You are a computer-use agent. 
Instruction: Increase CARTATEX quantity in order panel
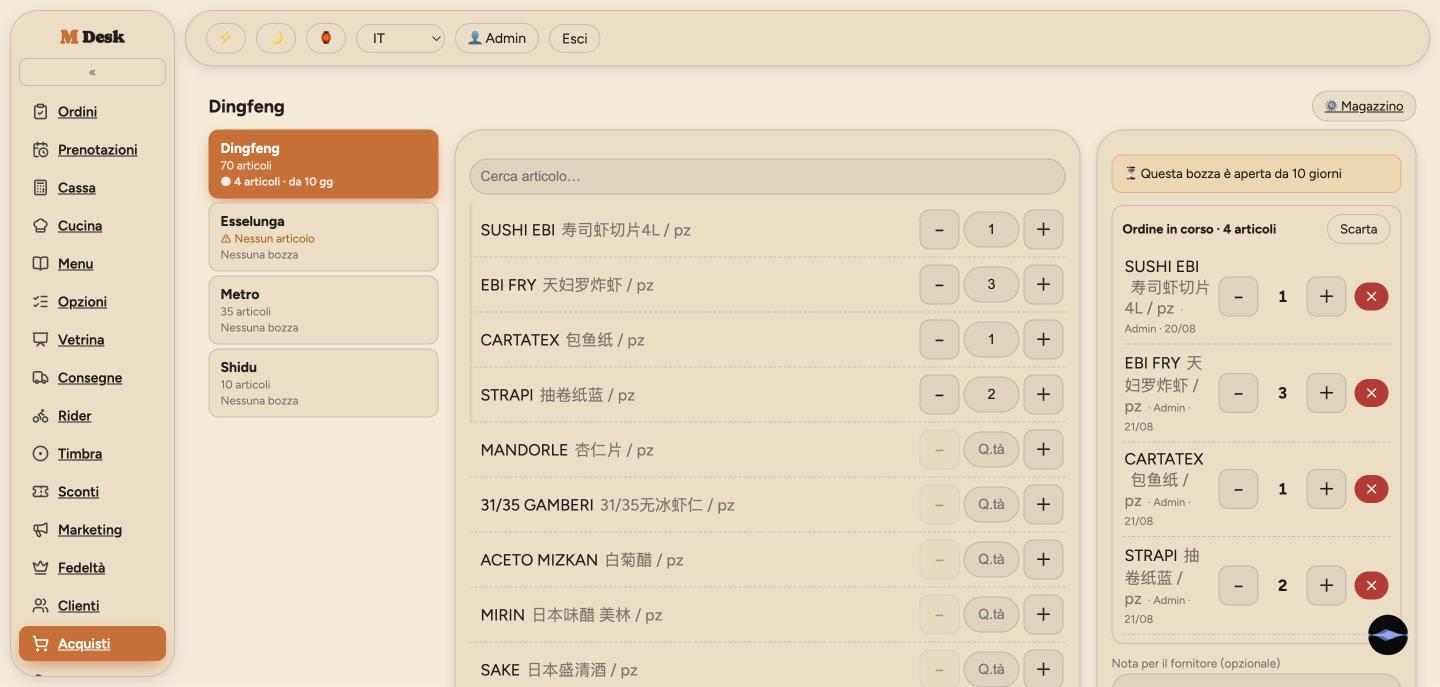[1326, 489]
